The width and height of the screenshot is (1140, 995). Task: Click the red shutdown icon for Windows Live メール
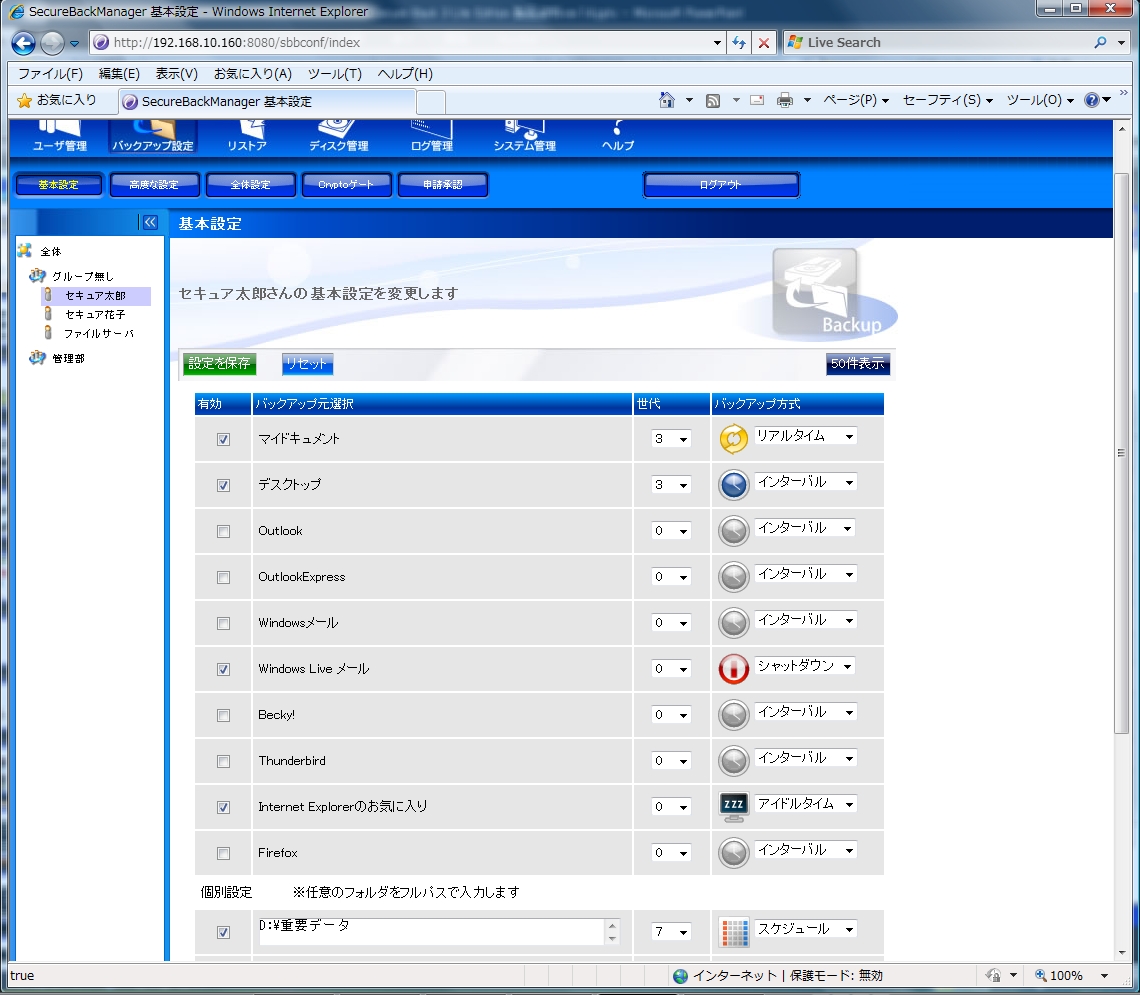coord(734,669)
